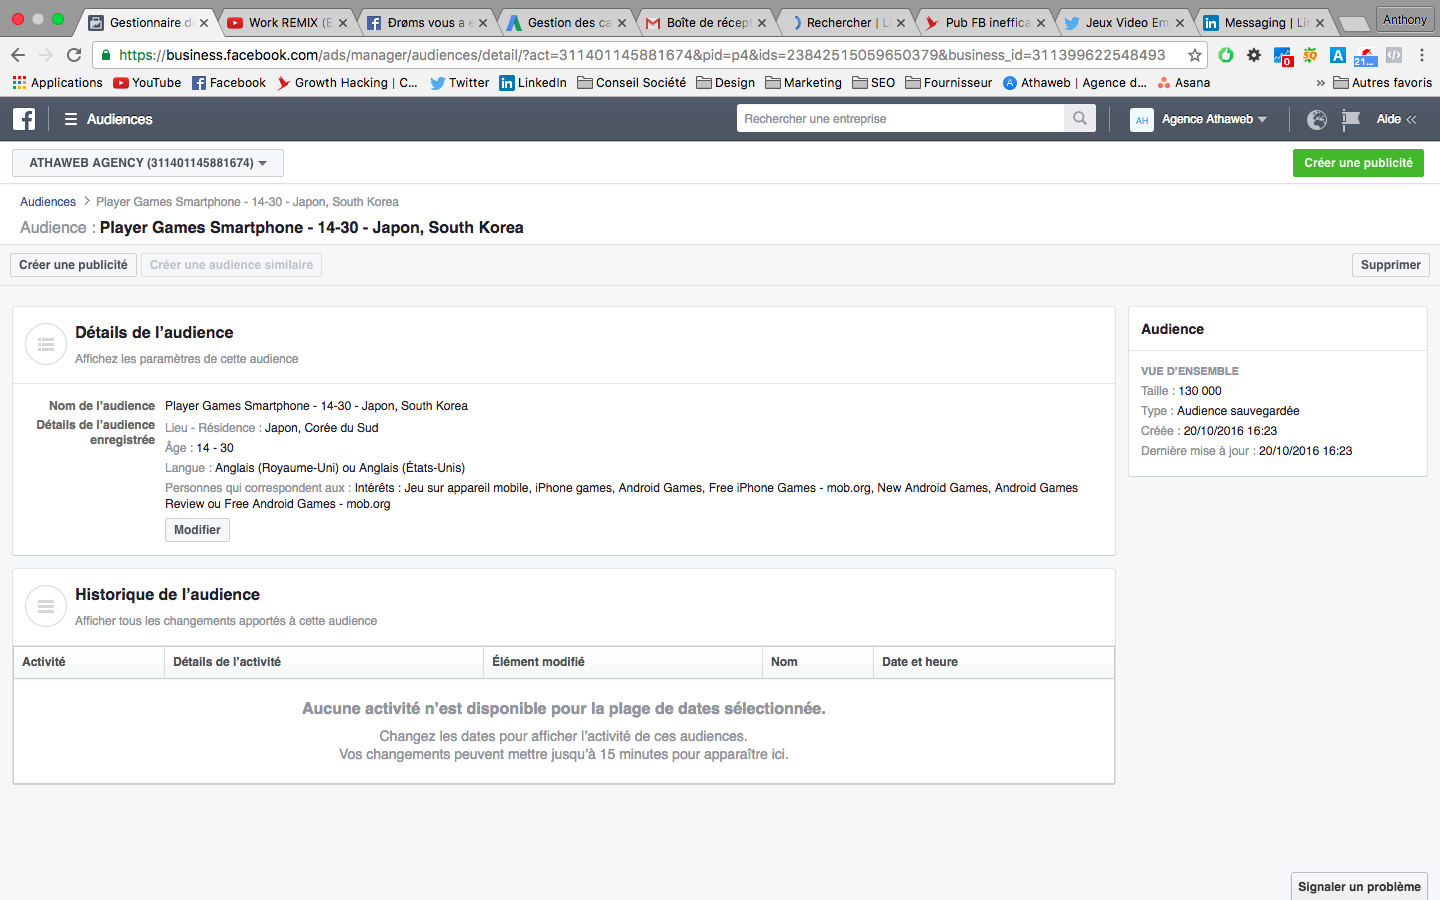Open the Audiences hamburger menu icon

71,119
